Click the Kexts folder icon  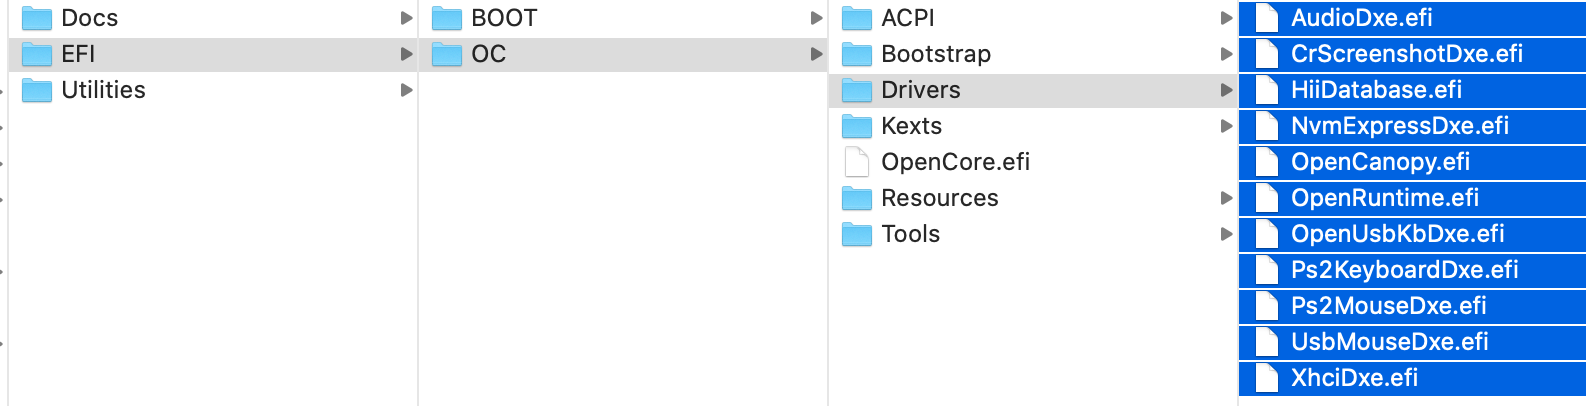tap(857, 126)
